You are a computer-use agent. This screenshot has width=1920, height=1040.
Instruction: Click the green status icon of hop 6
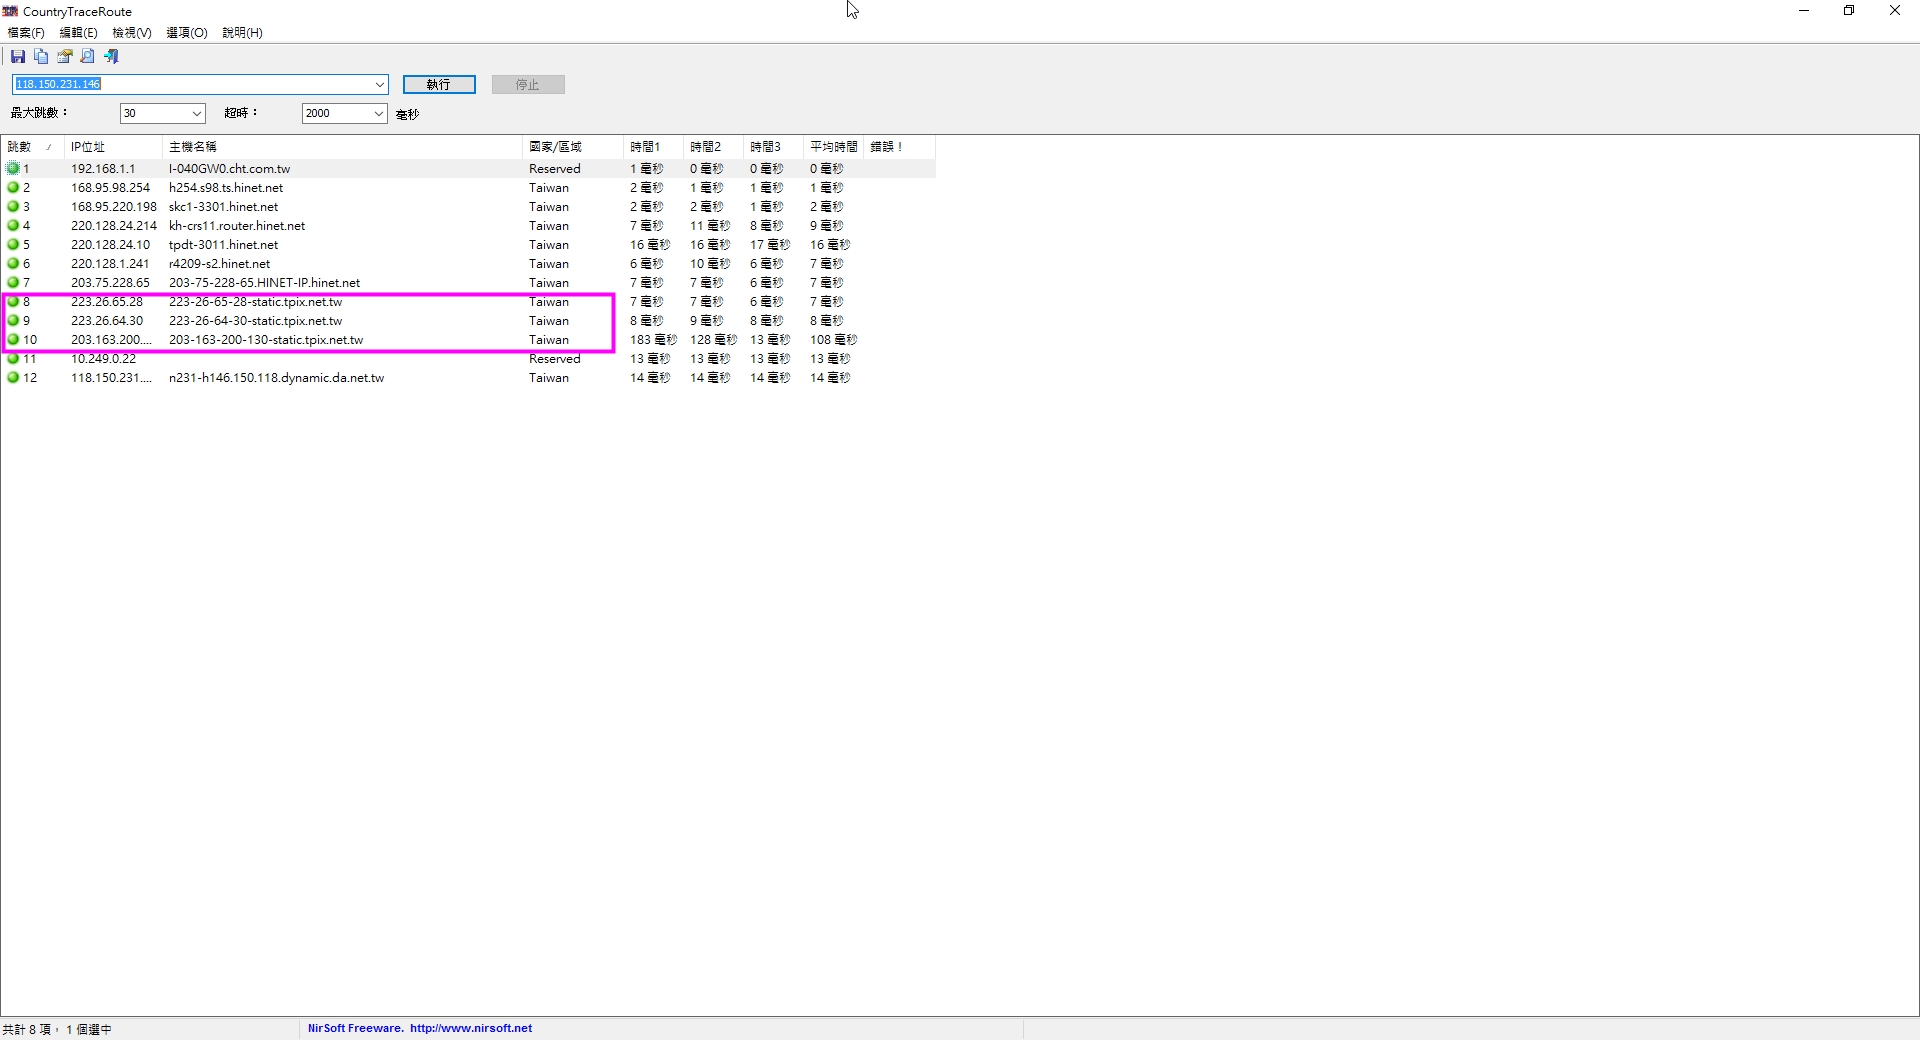coord(13,264)
